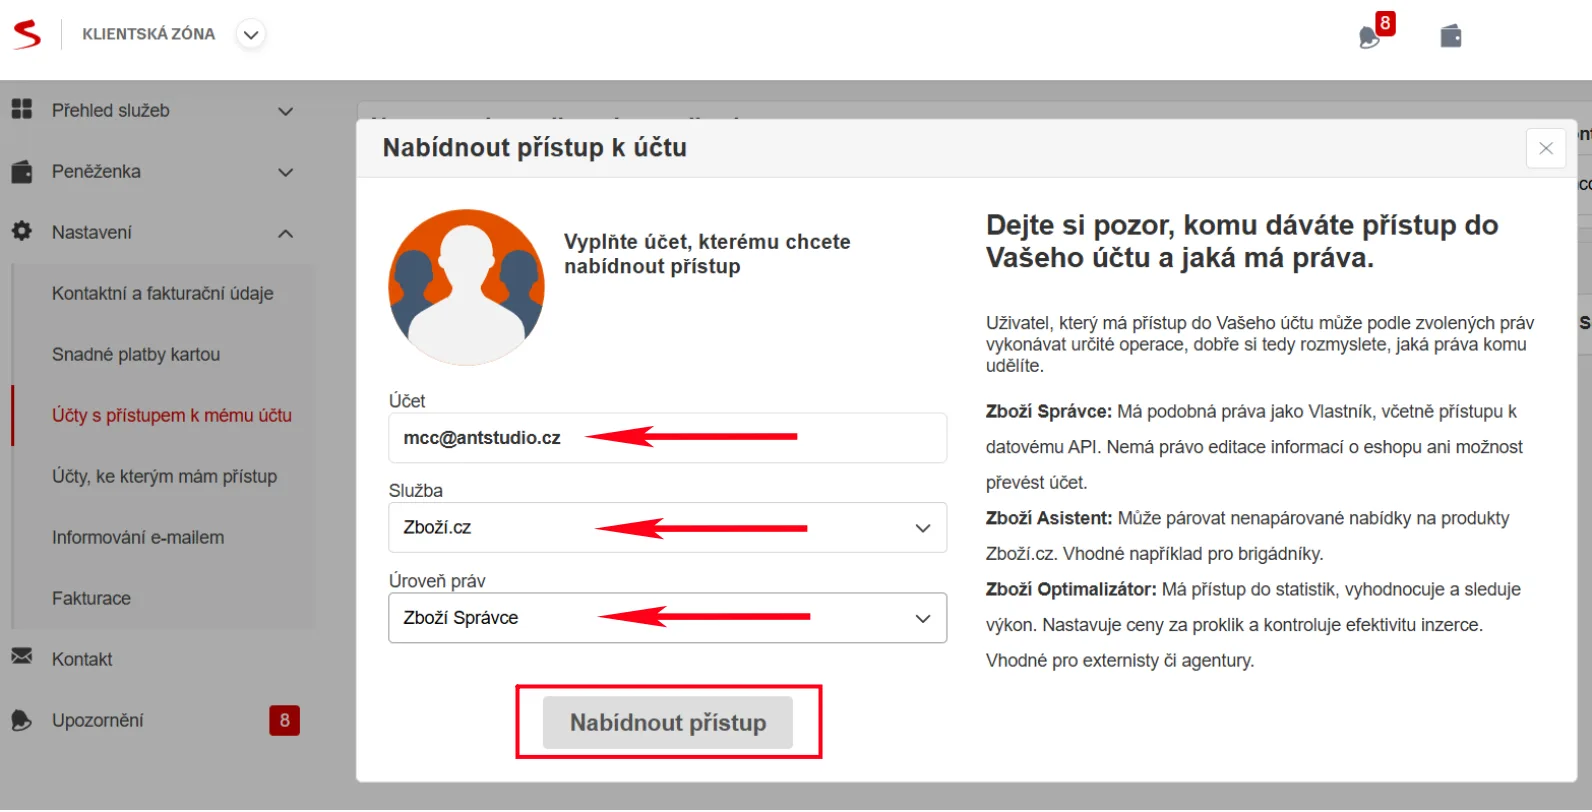Close the Nabídnout přístup k účtu dialog

[x=1546, y=148]
